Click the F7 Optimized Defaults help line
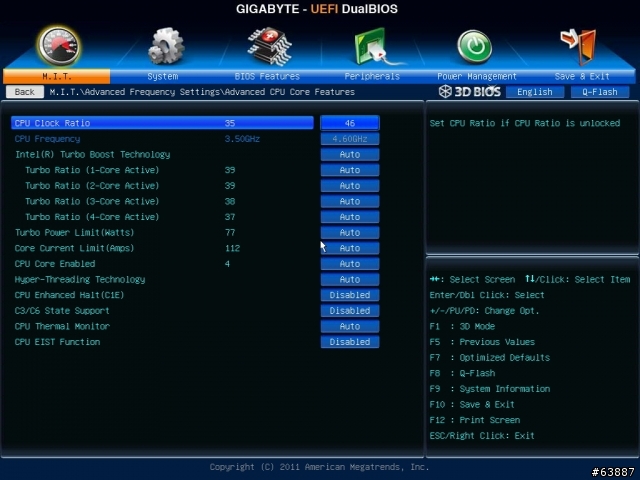This screenshot has width=640, height=480. [490, 358]
